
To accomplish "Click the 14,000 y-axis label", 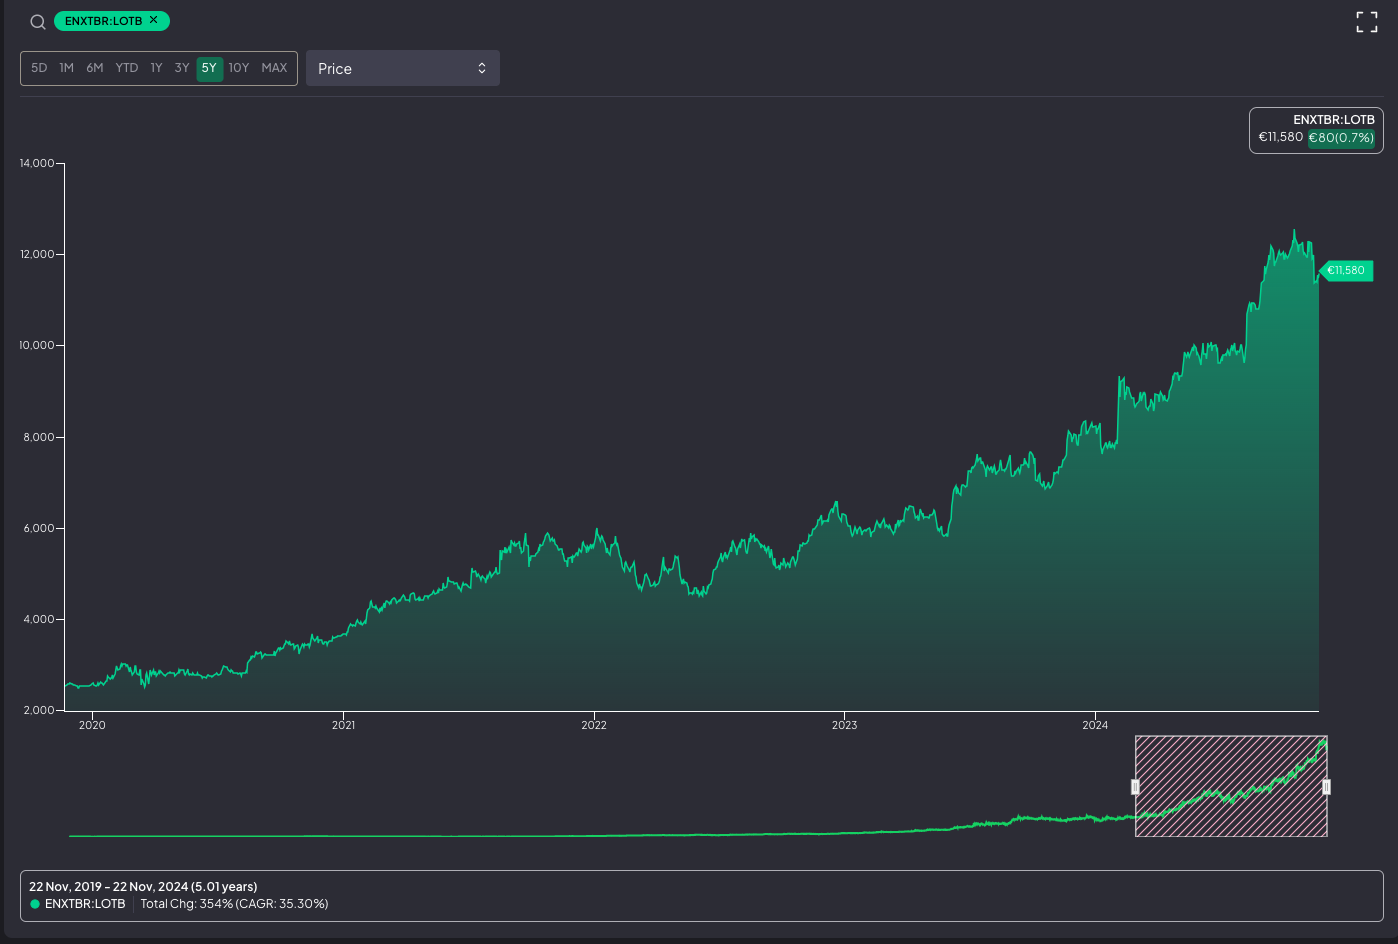I will tap(37, 163).
